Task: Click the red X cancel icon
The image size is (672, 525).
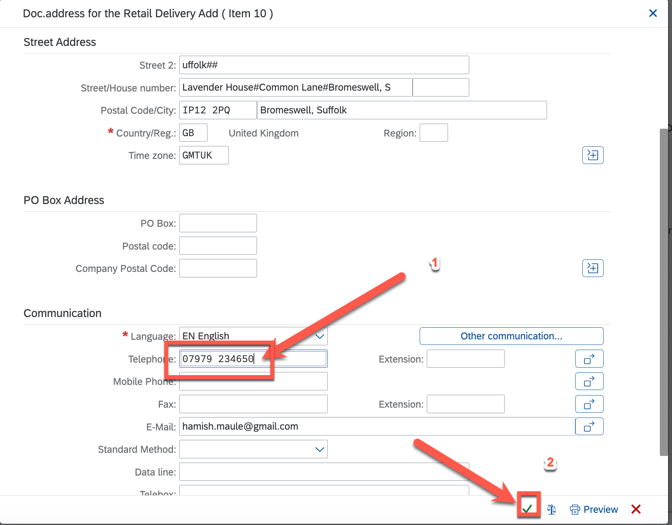Action: point(636,509)
